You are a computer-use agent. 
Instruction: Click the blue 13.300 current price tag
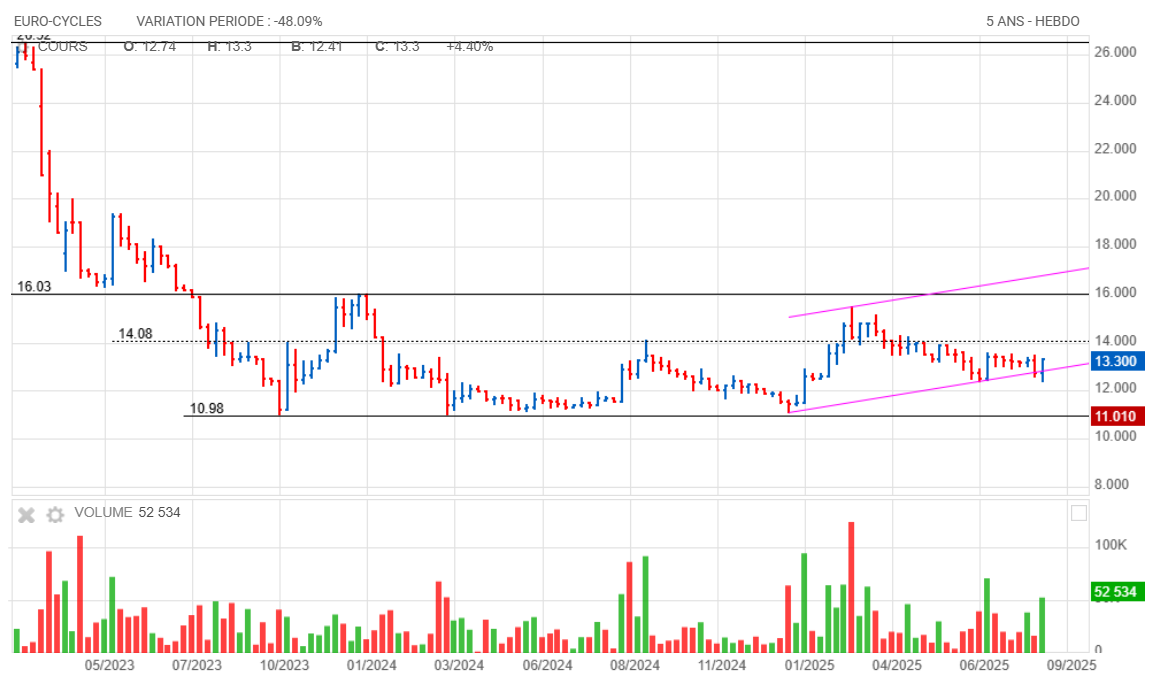click(x=1115, y=362)
